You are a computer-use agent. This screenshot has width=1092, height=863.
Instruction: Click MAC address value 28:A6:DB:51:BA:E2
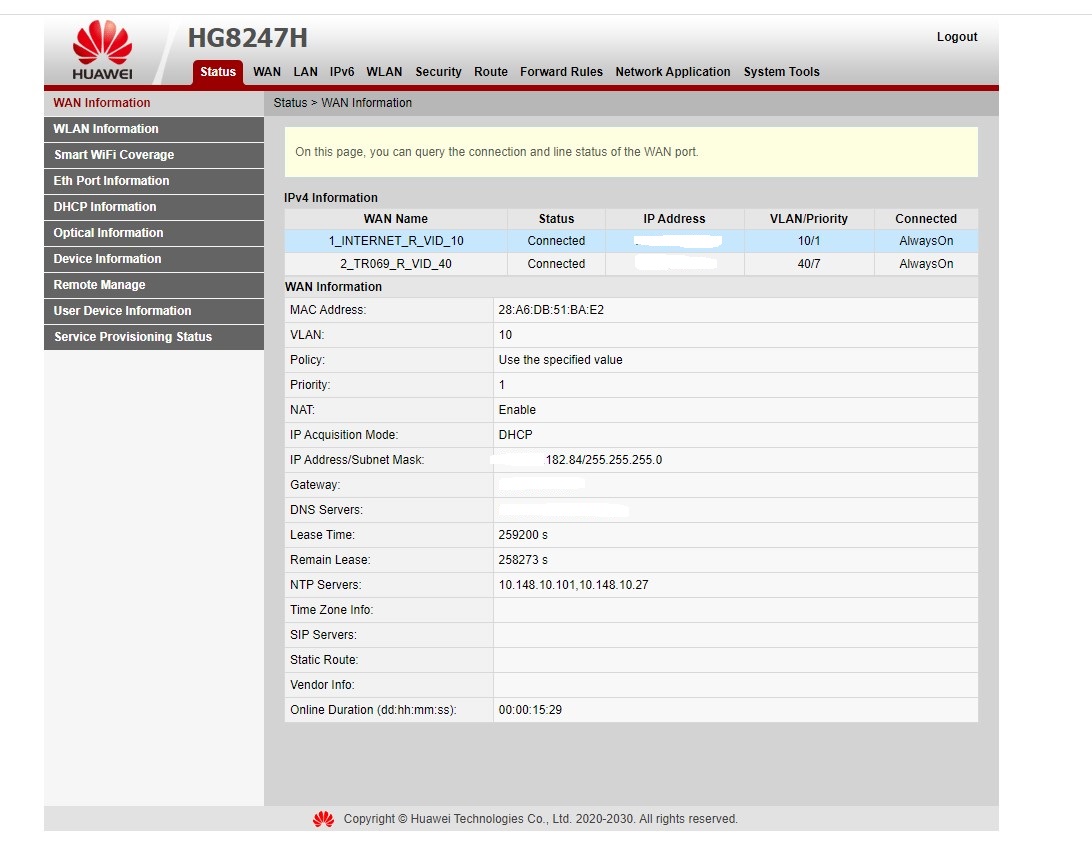coord(551,310)
